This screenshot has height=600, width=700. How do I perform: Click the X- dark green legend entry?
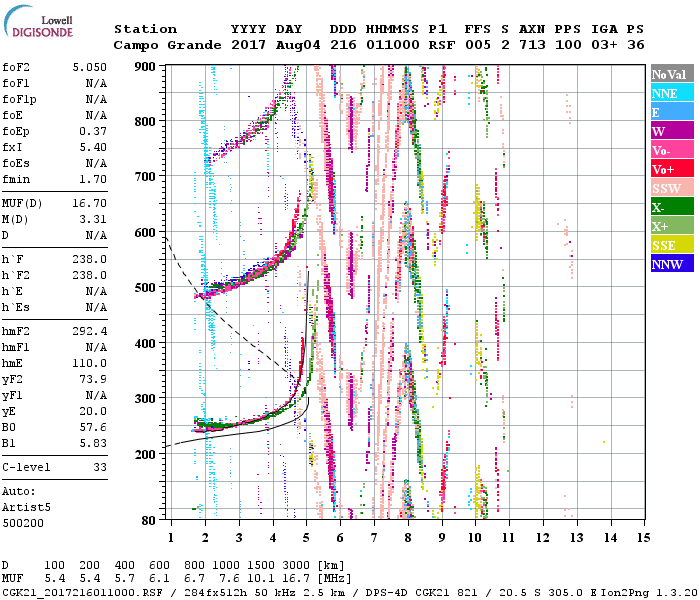coord(671,208)
